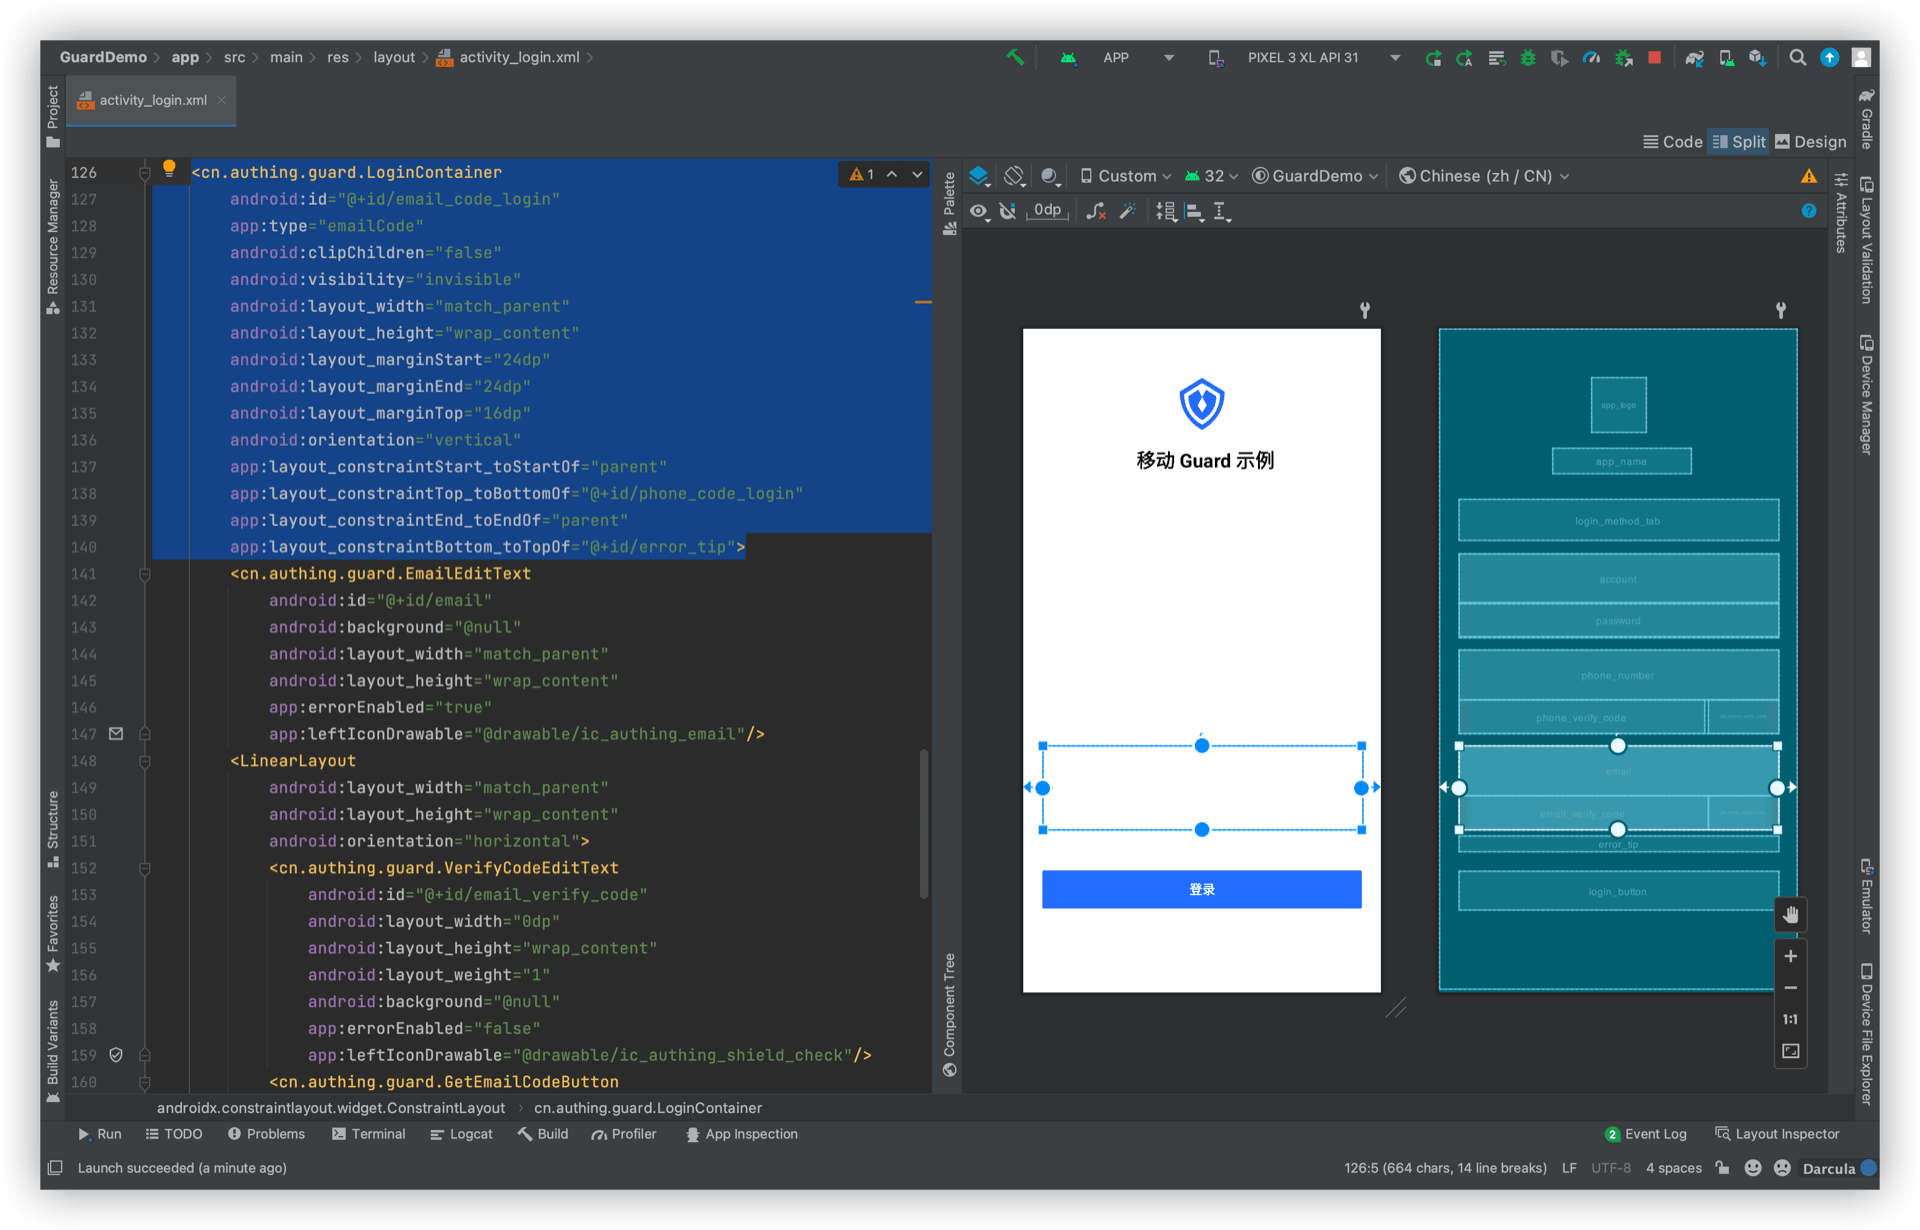Open the Profiler gauge icon in toolbar
This screenshot has width=1920, height=1230.
[1591, 58]
